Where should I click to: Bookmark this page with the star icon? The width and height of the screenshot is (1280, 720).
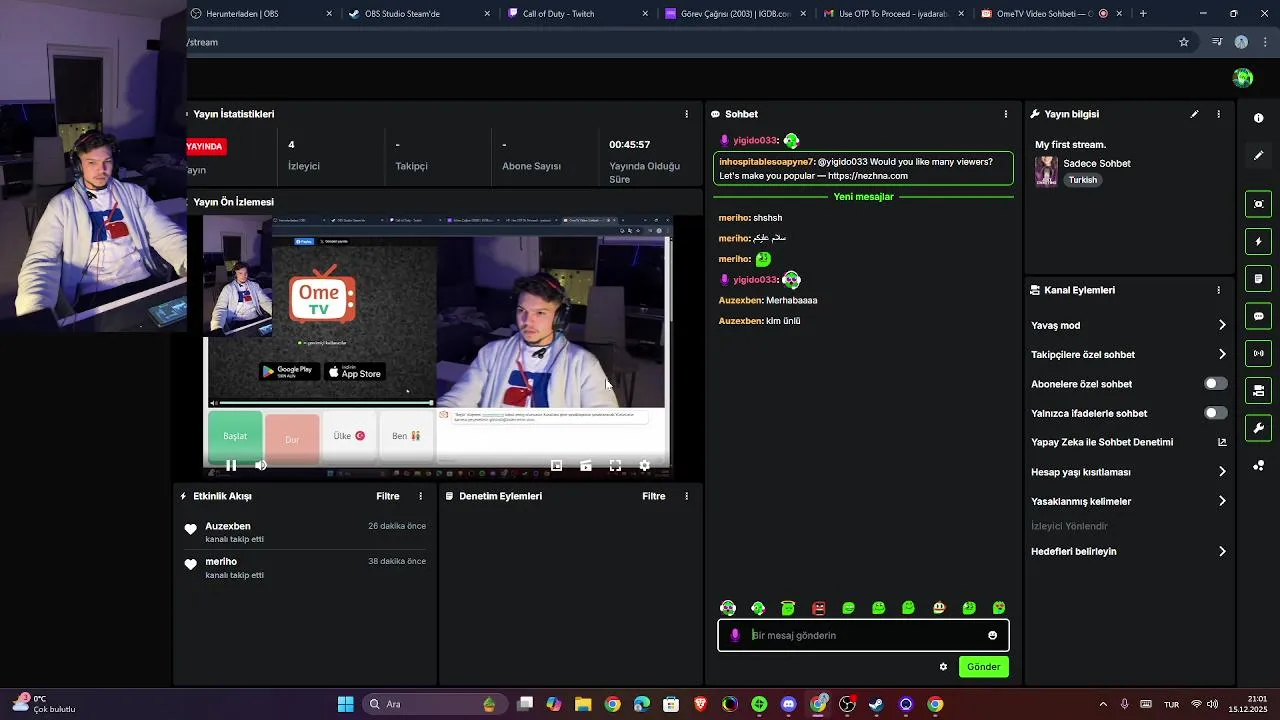[1184, 42]
